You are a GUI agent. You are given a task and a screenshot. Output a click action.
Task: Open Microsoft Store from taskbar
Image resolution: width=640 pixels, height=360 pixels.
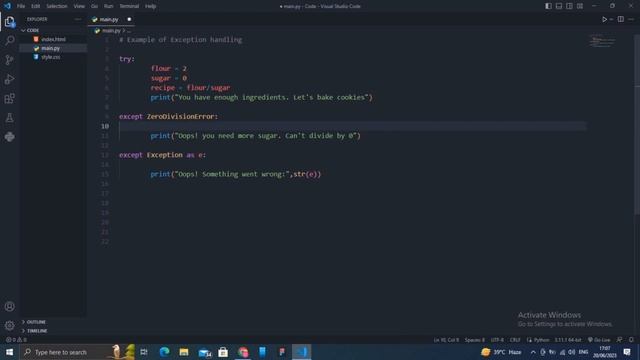(223, 352)
